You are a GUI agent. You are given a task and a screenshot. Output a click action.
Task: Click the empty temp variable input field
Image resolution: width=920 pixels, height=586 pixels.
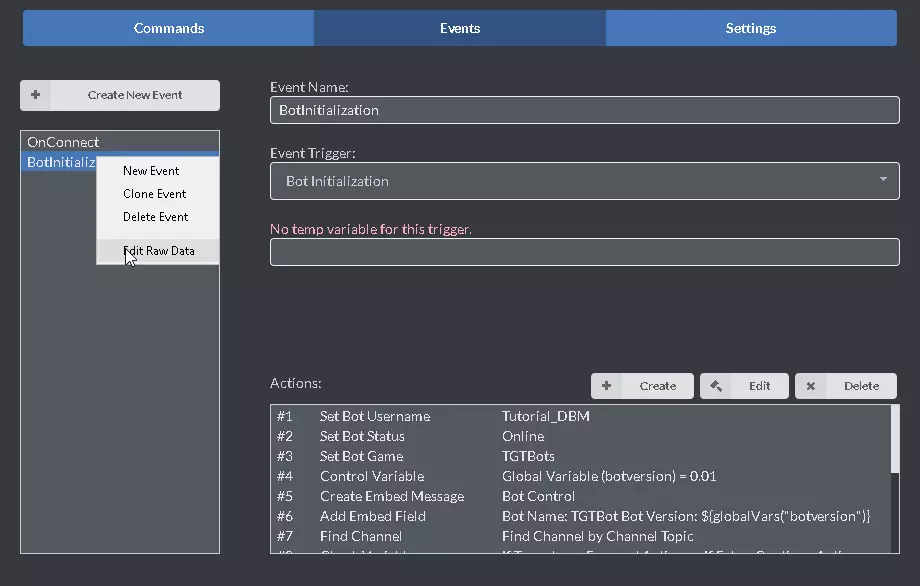584,252
